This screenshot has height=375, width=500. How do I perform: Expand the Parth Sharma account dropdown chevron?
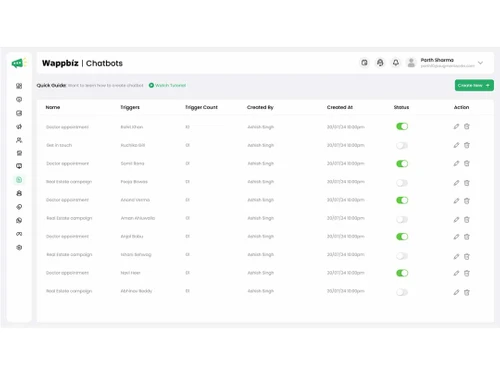tap(480, 63)
